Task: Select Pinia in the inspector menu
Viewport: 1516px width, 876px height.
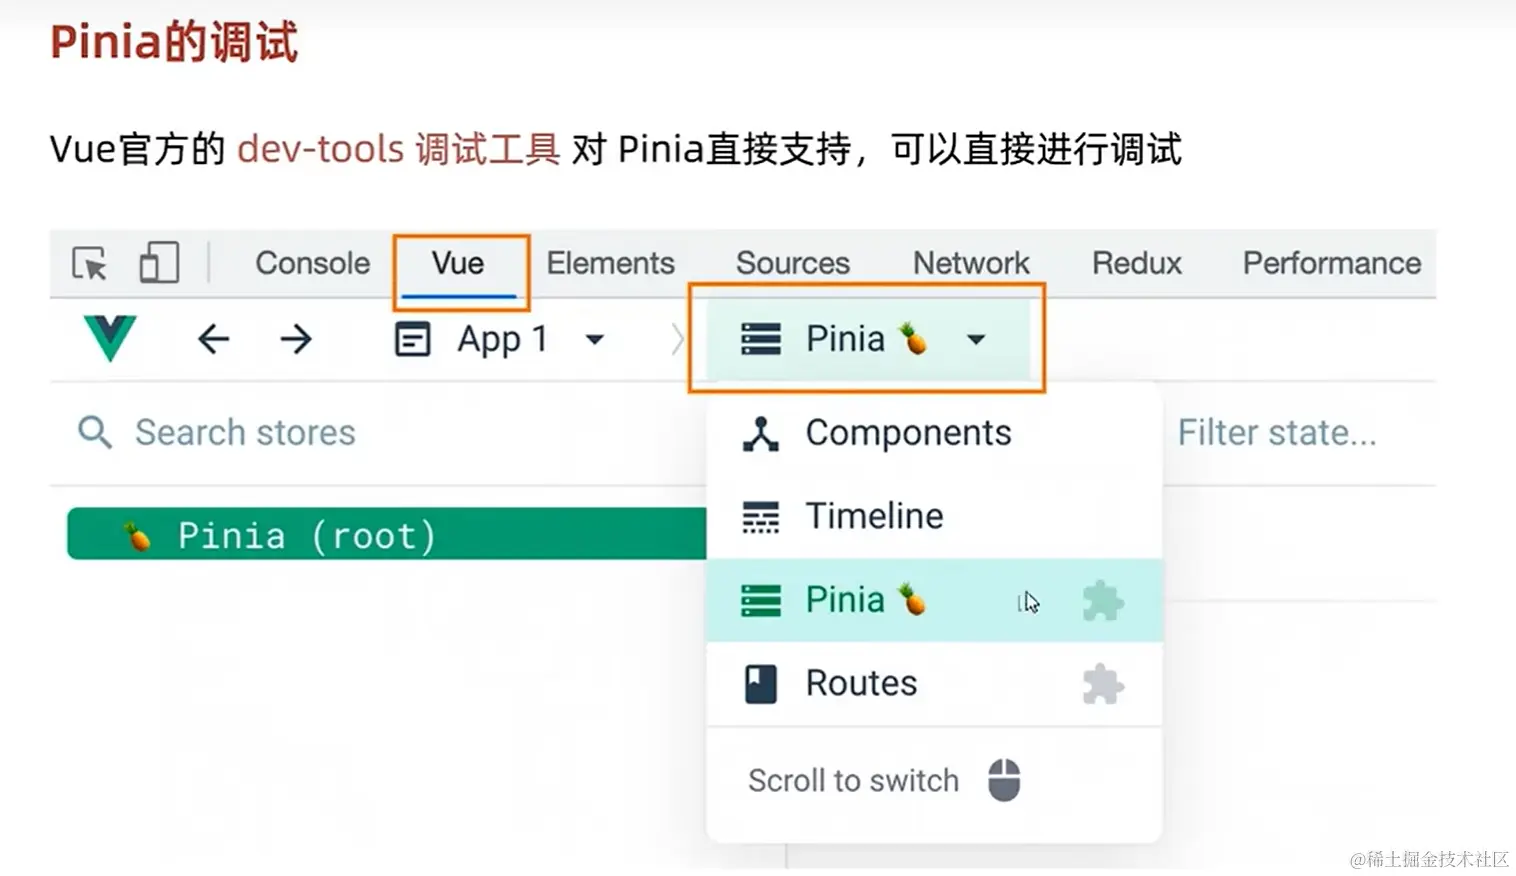Action: click(x=934, y=600)
